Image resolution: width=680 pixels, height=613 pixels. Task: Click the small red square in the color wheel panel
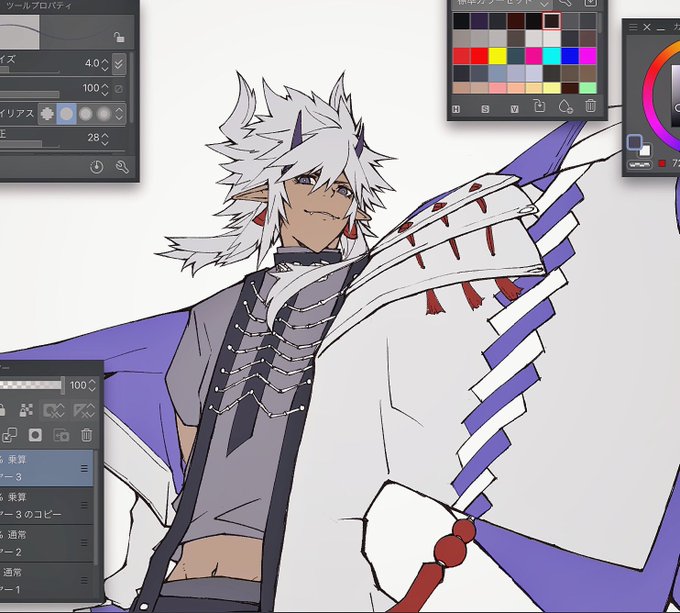(x=662, y=163)
